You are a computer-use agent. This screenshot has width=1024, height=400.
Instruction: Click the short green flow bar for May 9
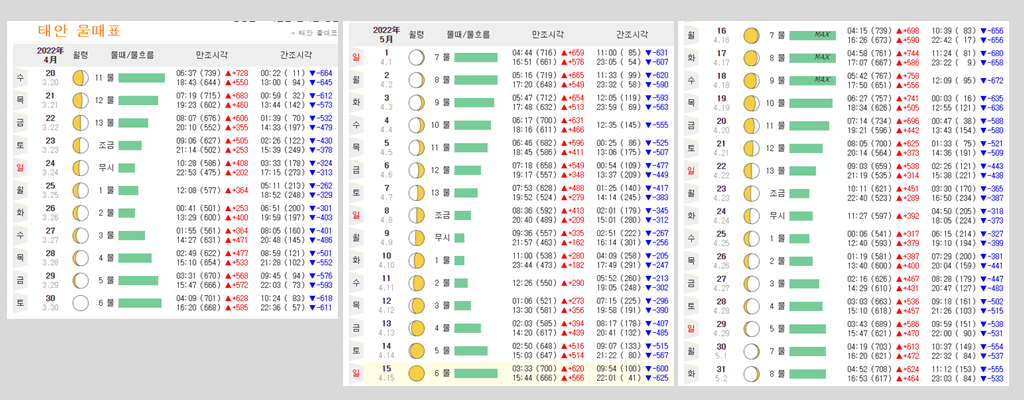[459, 238]
